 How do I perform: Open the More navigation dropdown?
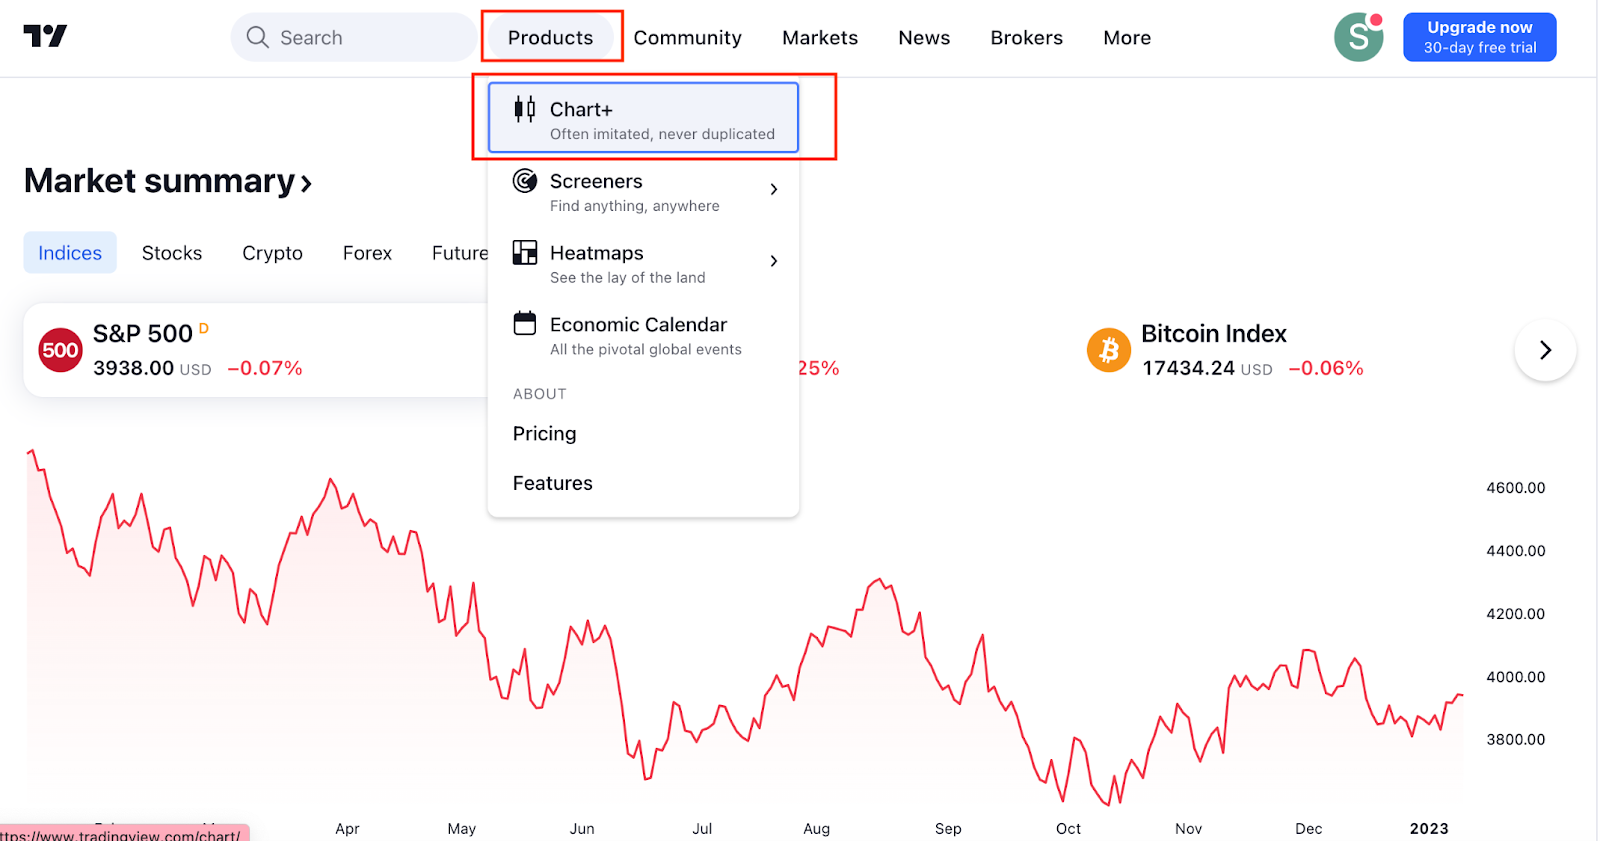tap(1126, 37)
